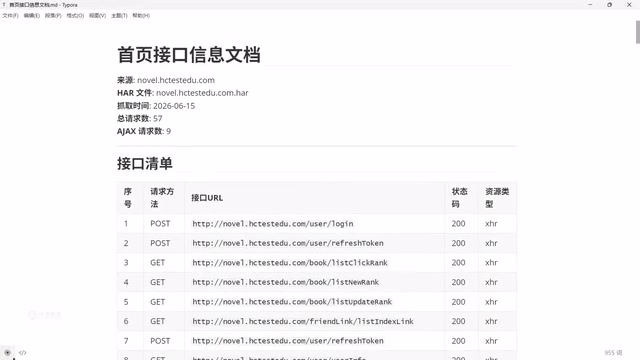Minimize the Typora window
This screenshot has height=360, width=640.
(590, 4)
